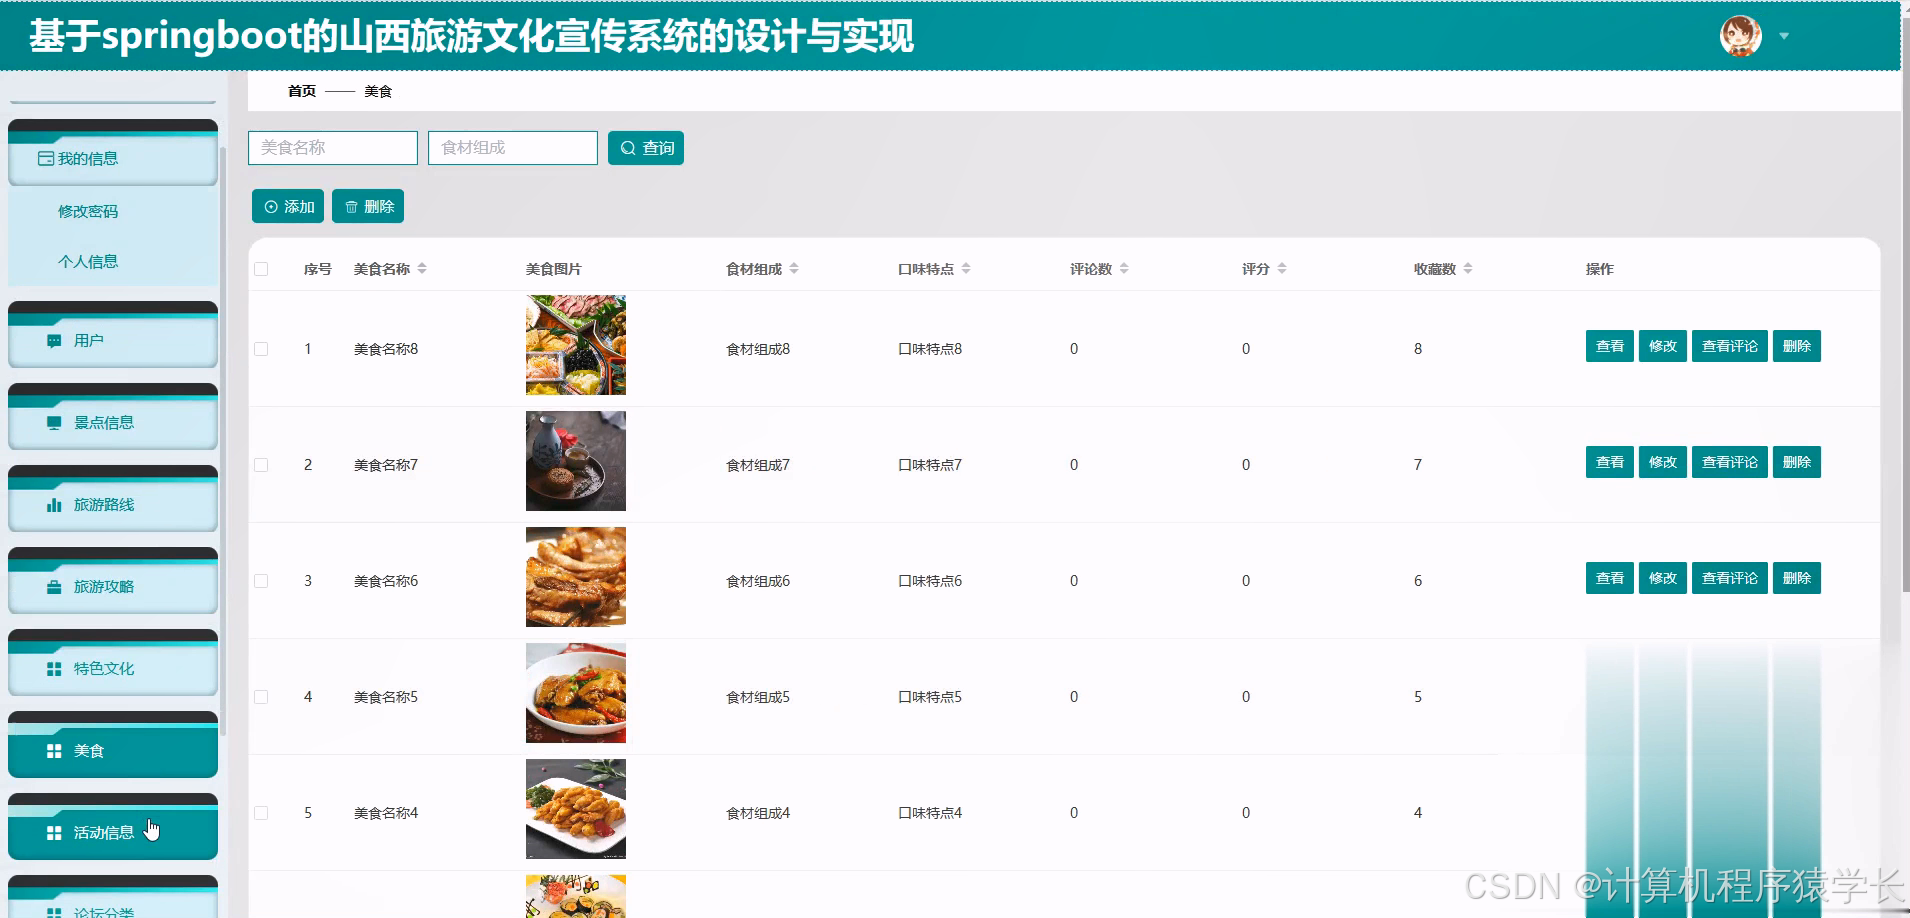Click the 美食名称 search field
This screenshot has height=918, width=1910.
pyautogui.click(x=333, y=148)
